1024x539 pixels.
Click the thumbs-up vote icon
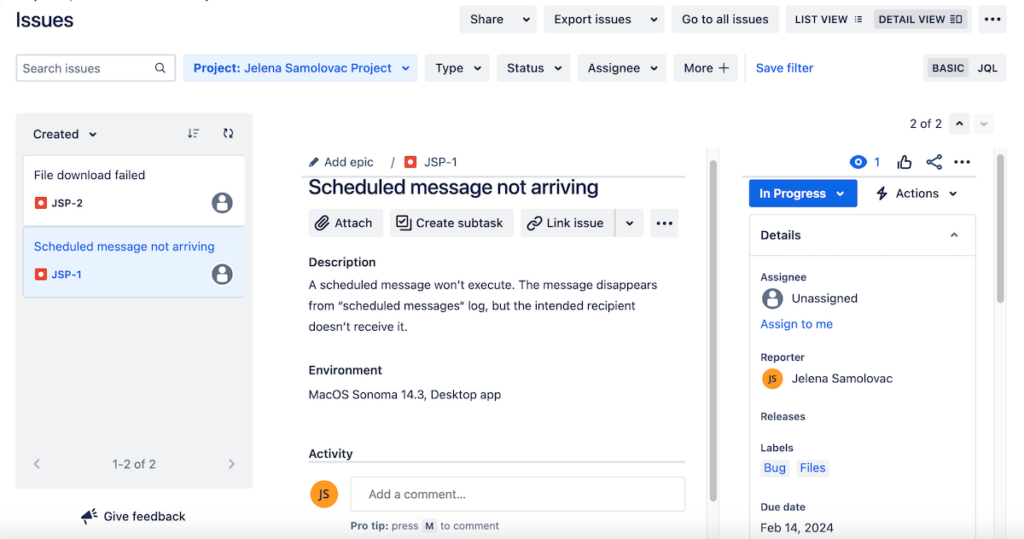[904, 162]
